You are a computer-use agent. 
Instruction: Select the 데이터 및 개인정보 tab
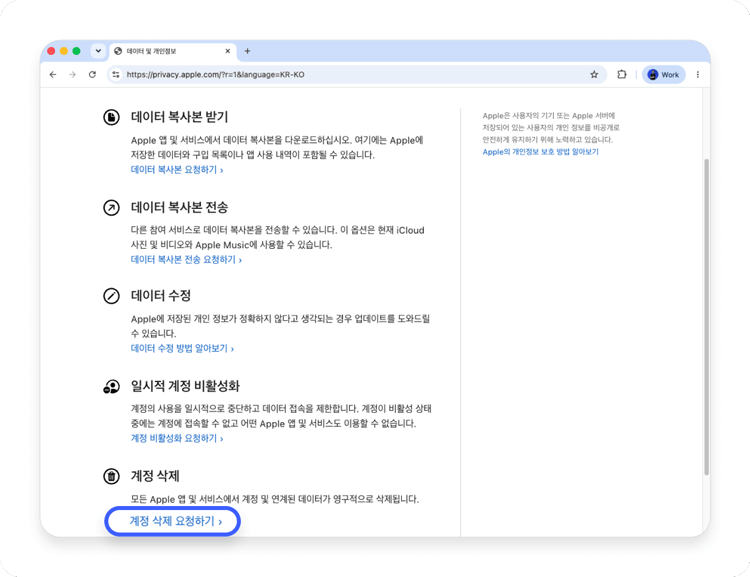(x=173, y=51)
